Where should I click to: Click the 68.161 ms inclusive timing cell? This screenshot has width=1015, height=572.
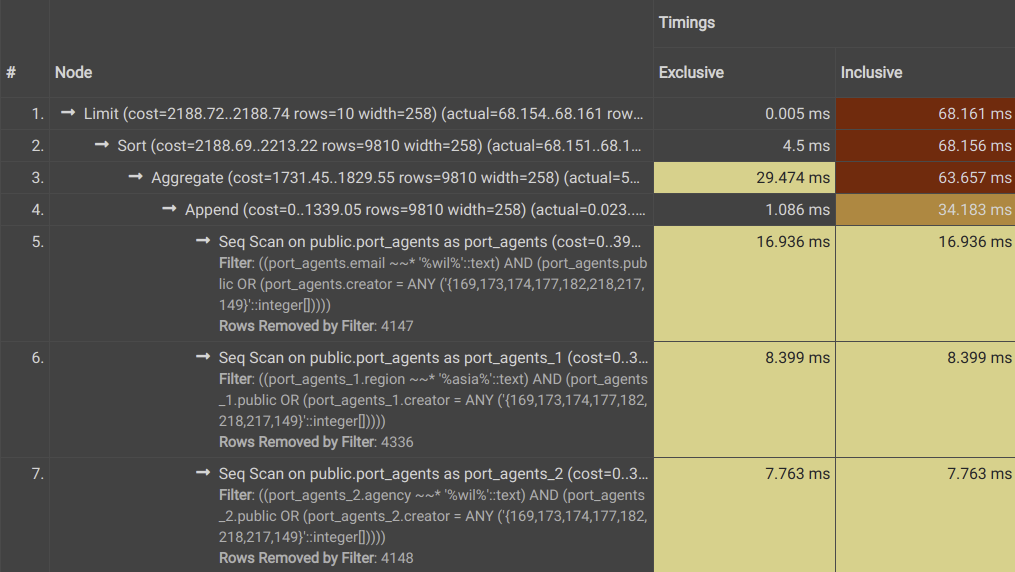tap(925, 114)
